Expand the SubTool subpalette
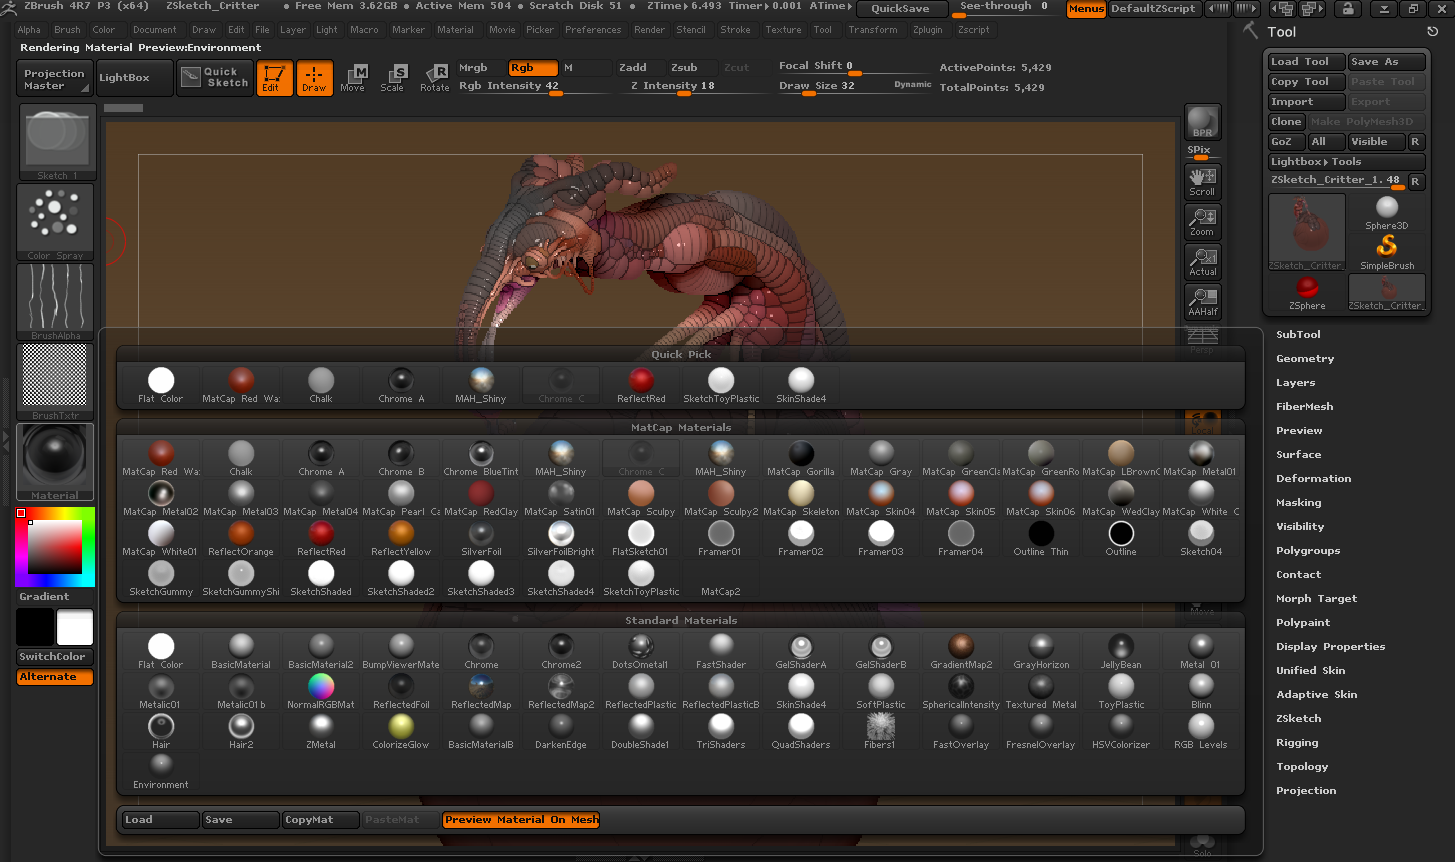Image resolution: width=1455 pixels, height=862 pixels. tap(1298, 335)
